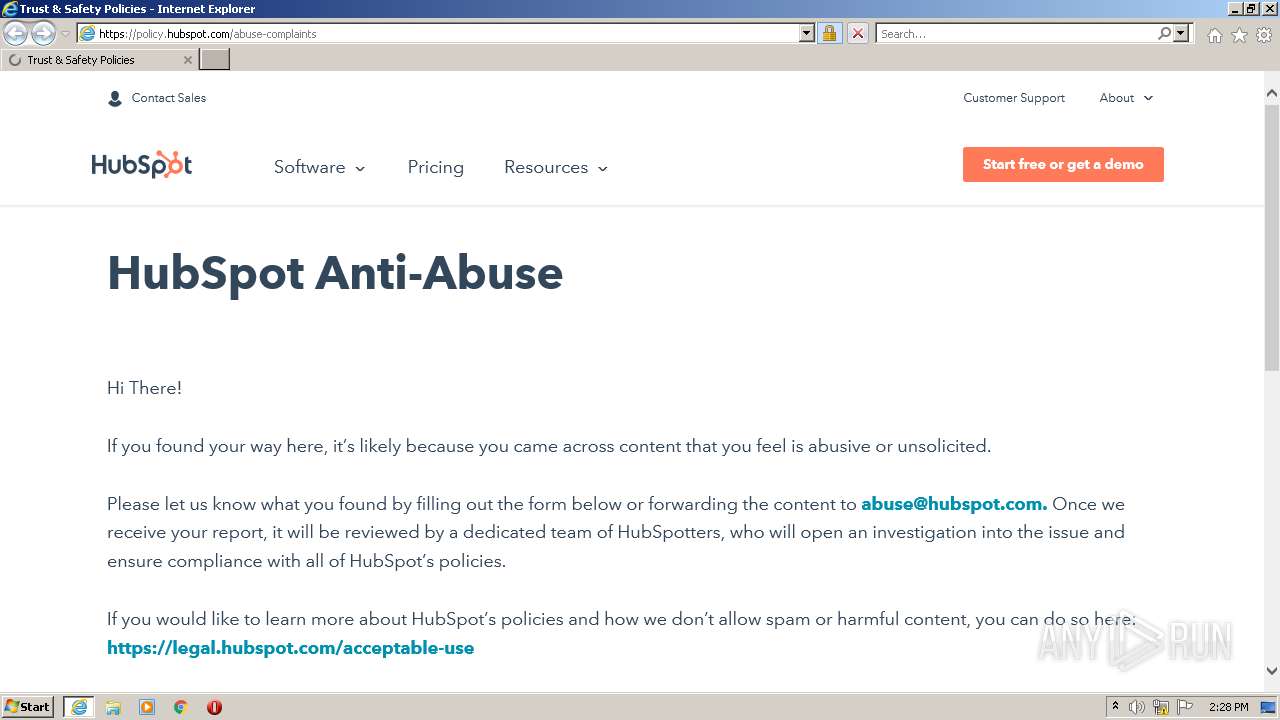Open the legal.hubspot.com/acceptable-use link
The width and height of the screenshot is (1280, 720).
tap(291, 648)
